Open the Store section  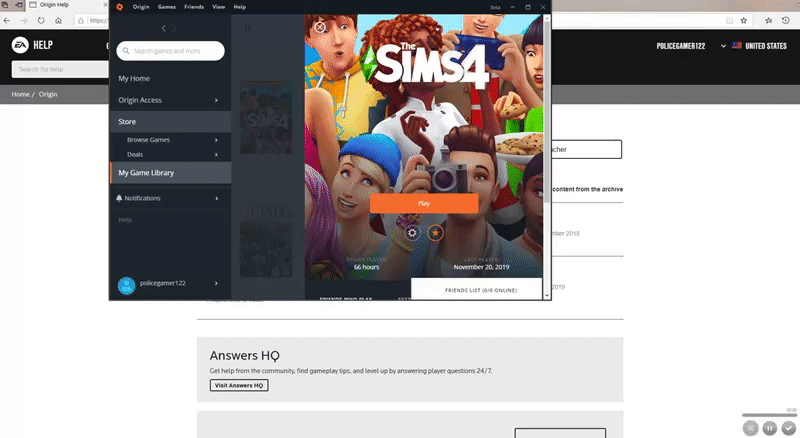(170, 121)
